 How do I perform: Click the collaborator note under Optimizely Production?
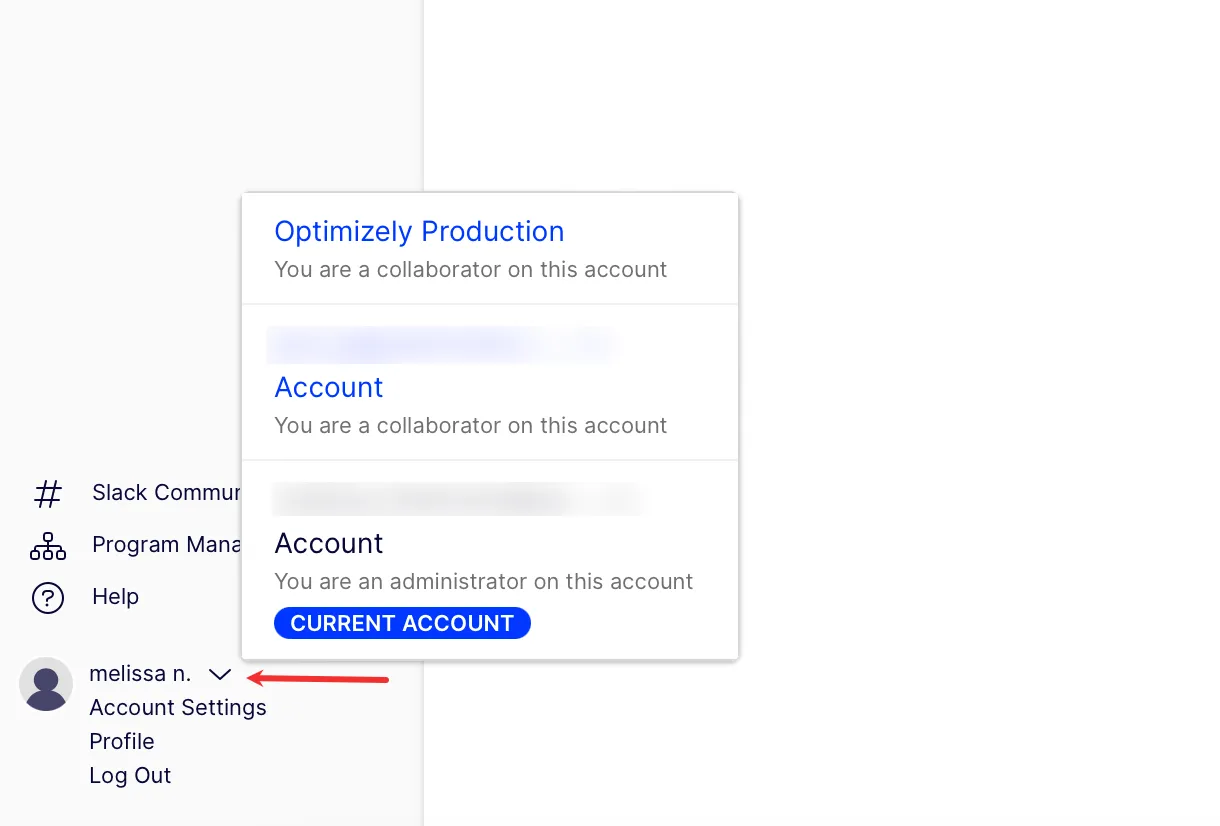(x=471, y=269)
